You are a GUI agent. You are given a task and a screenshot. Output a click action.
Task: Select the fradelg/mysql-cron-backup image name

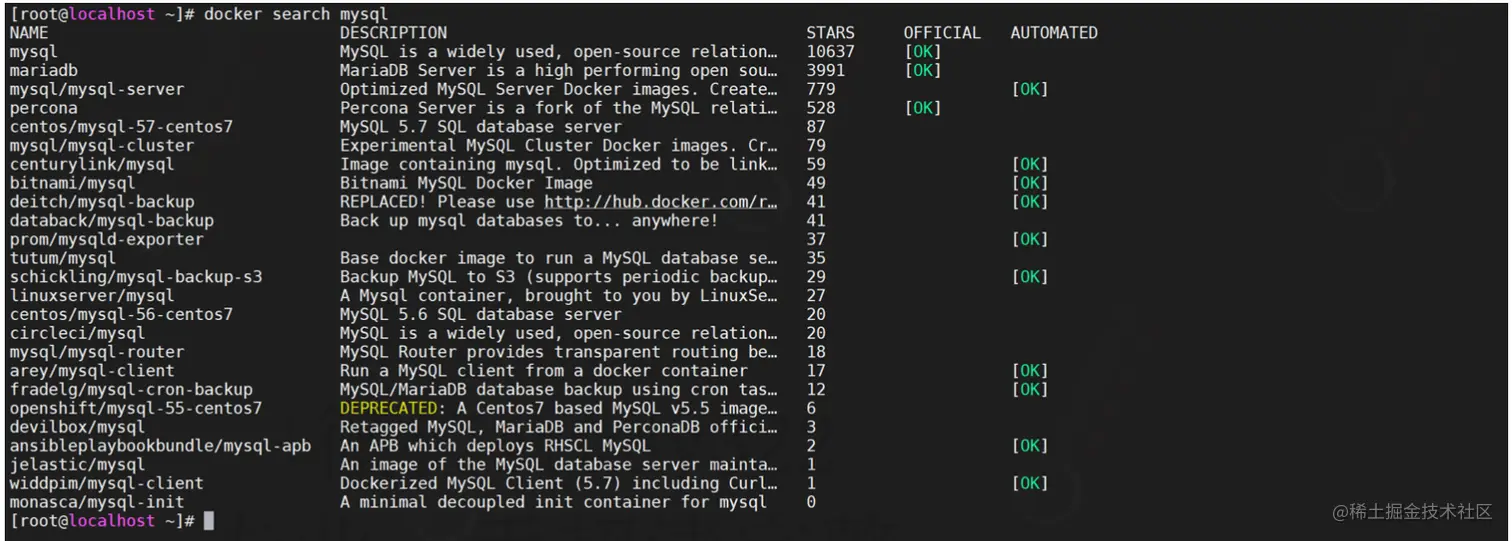click(x=131, y=389)
